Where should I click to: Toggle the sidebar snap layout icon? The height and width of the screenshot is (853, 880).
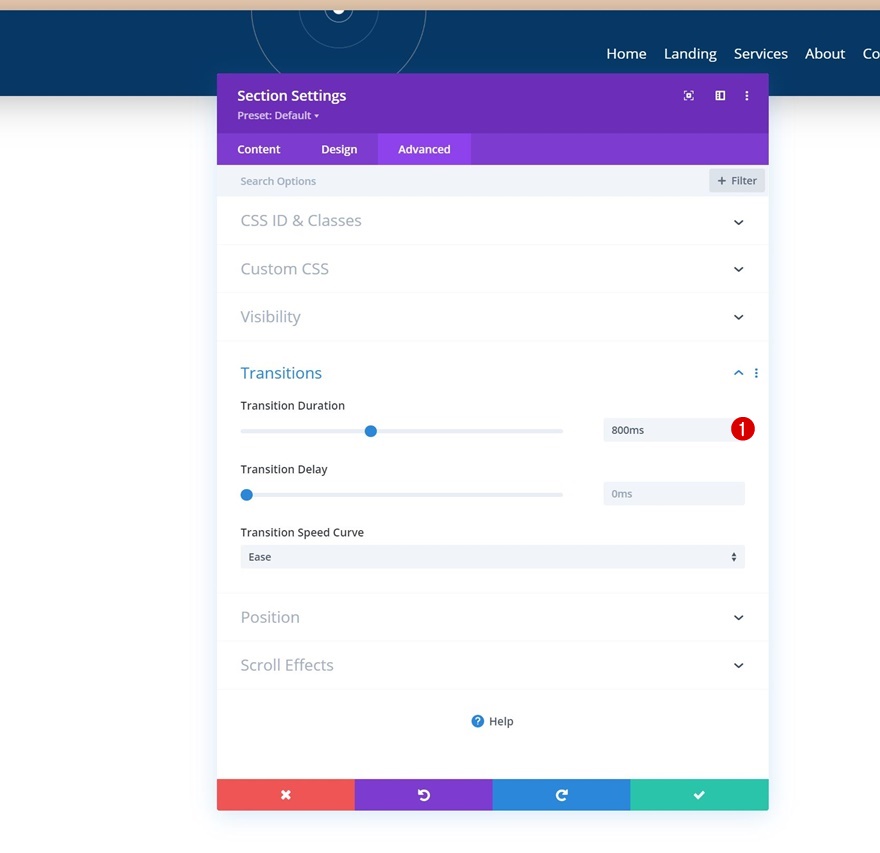point(719,95)
